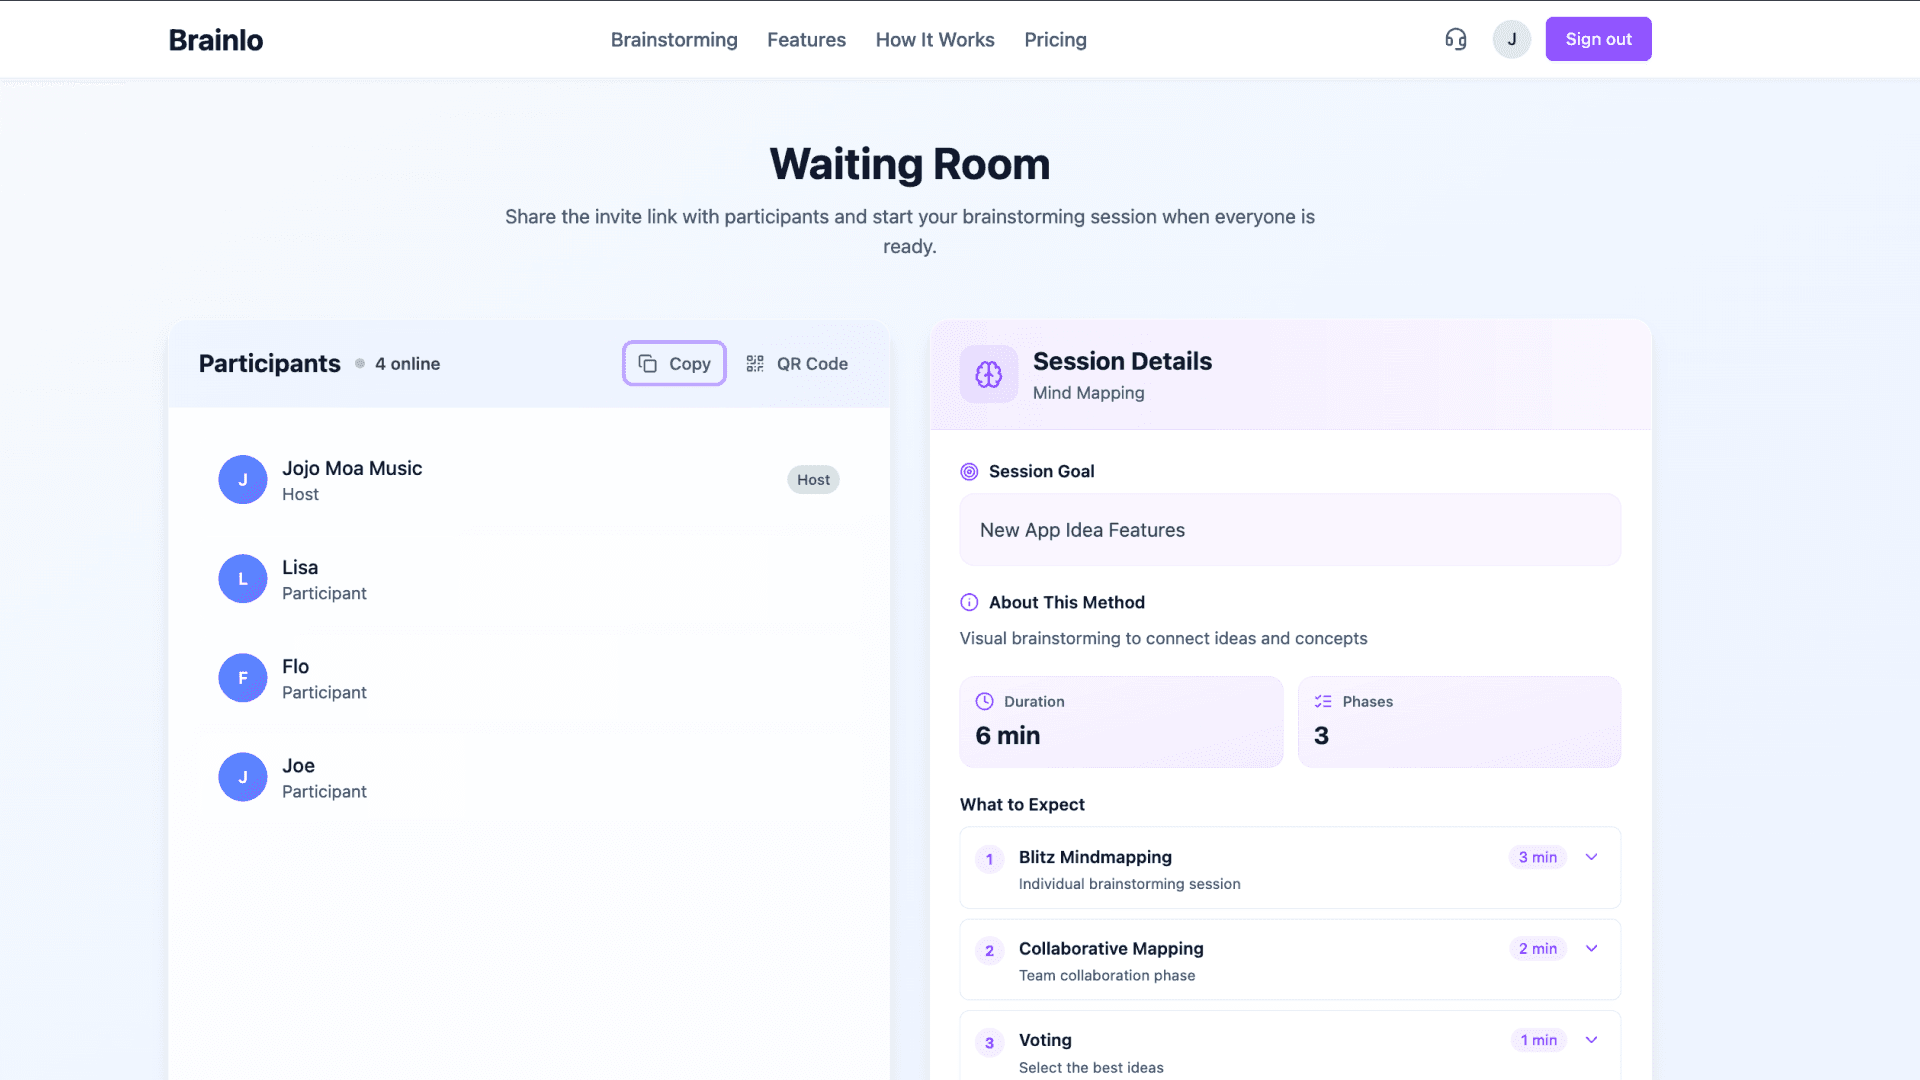Expand the Blitz Mindmapping phase details
Screen dimensions: 1920x1080
1591,857
